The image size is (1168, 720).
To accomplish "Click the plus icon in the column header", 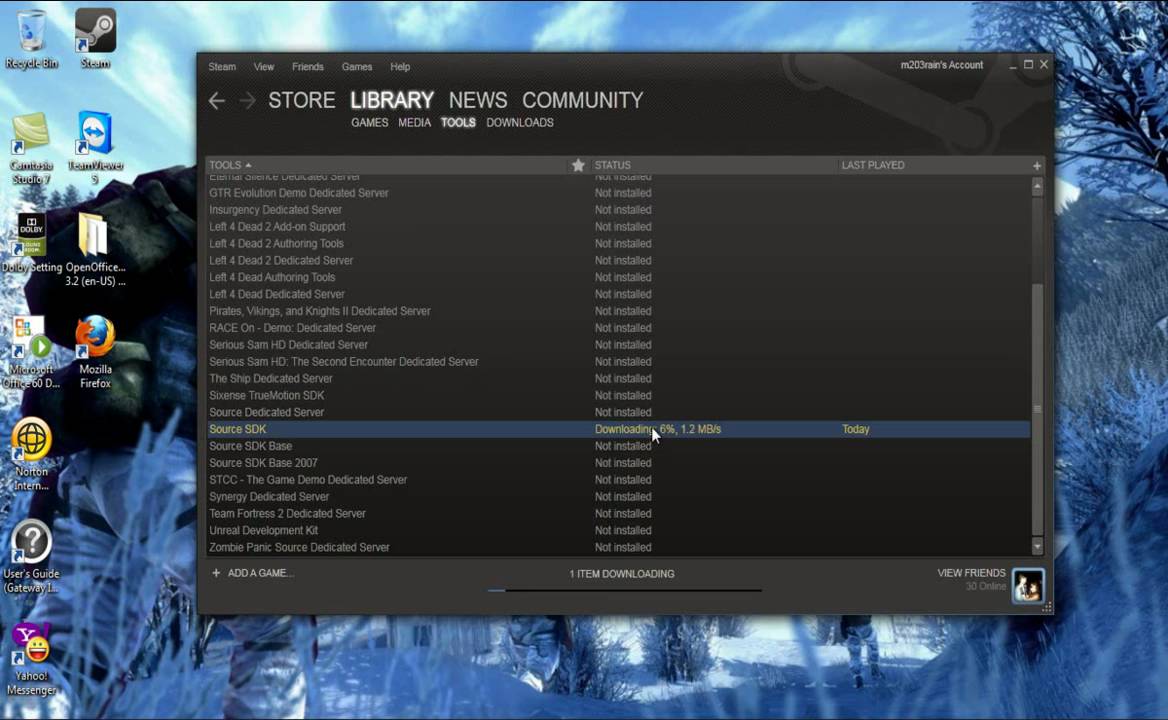I will tap(1037, 165).
